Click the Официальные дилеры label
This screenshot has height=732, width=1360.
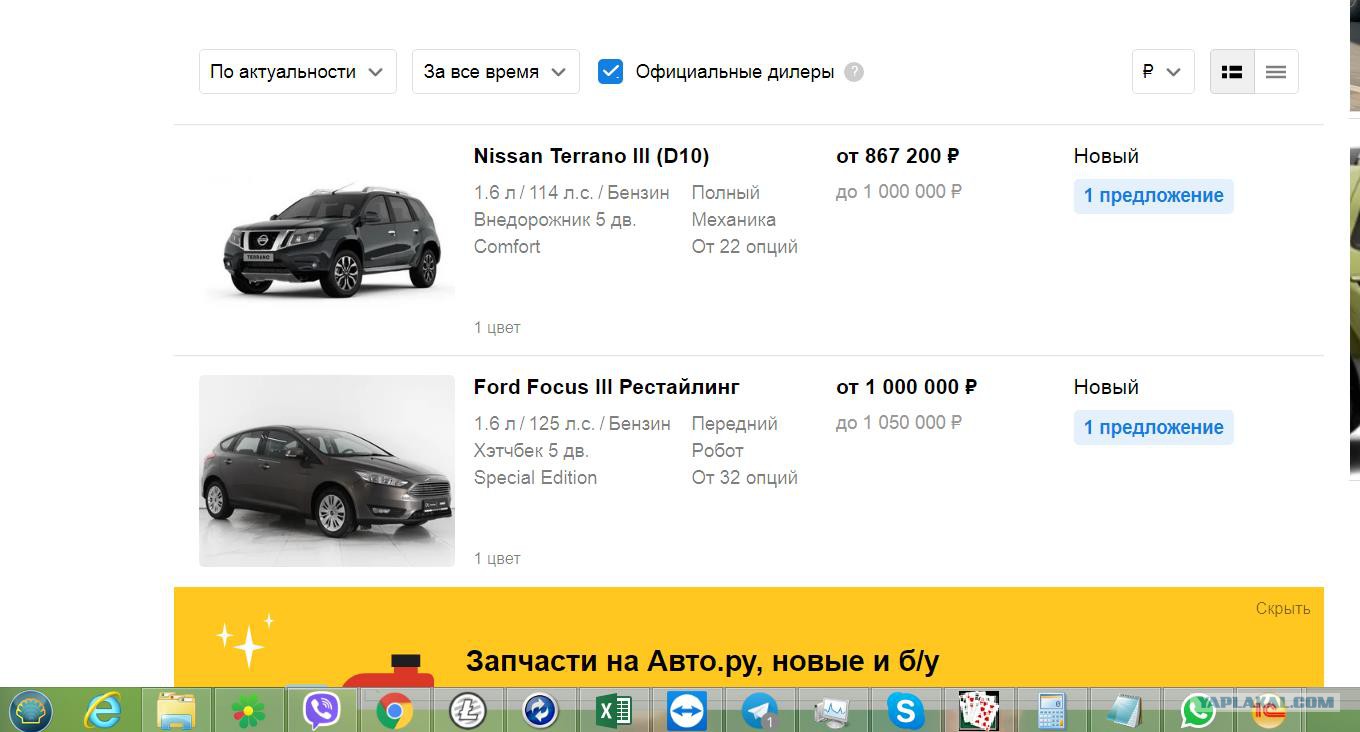[x=735, y=72]
